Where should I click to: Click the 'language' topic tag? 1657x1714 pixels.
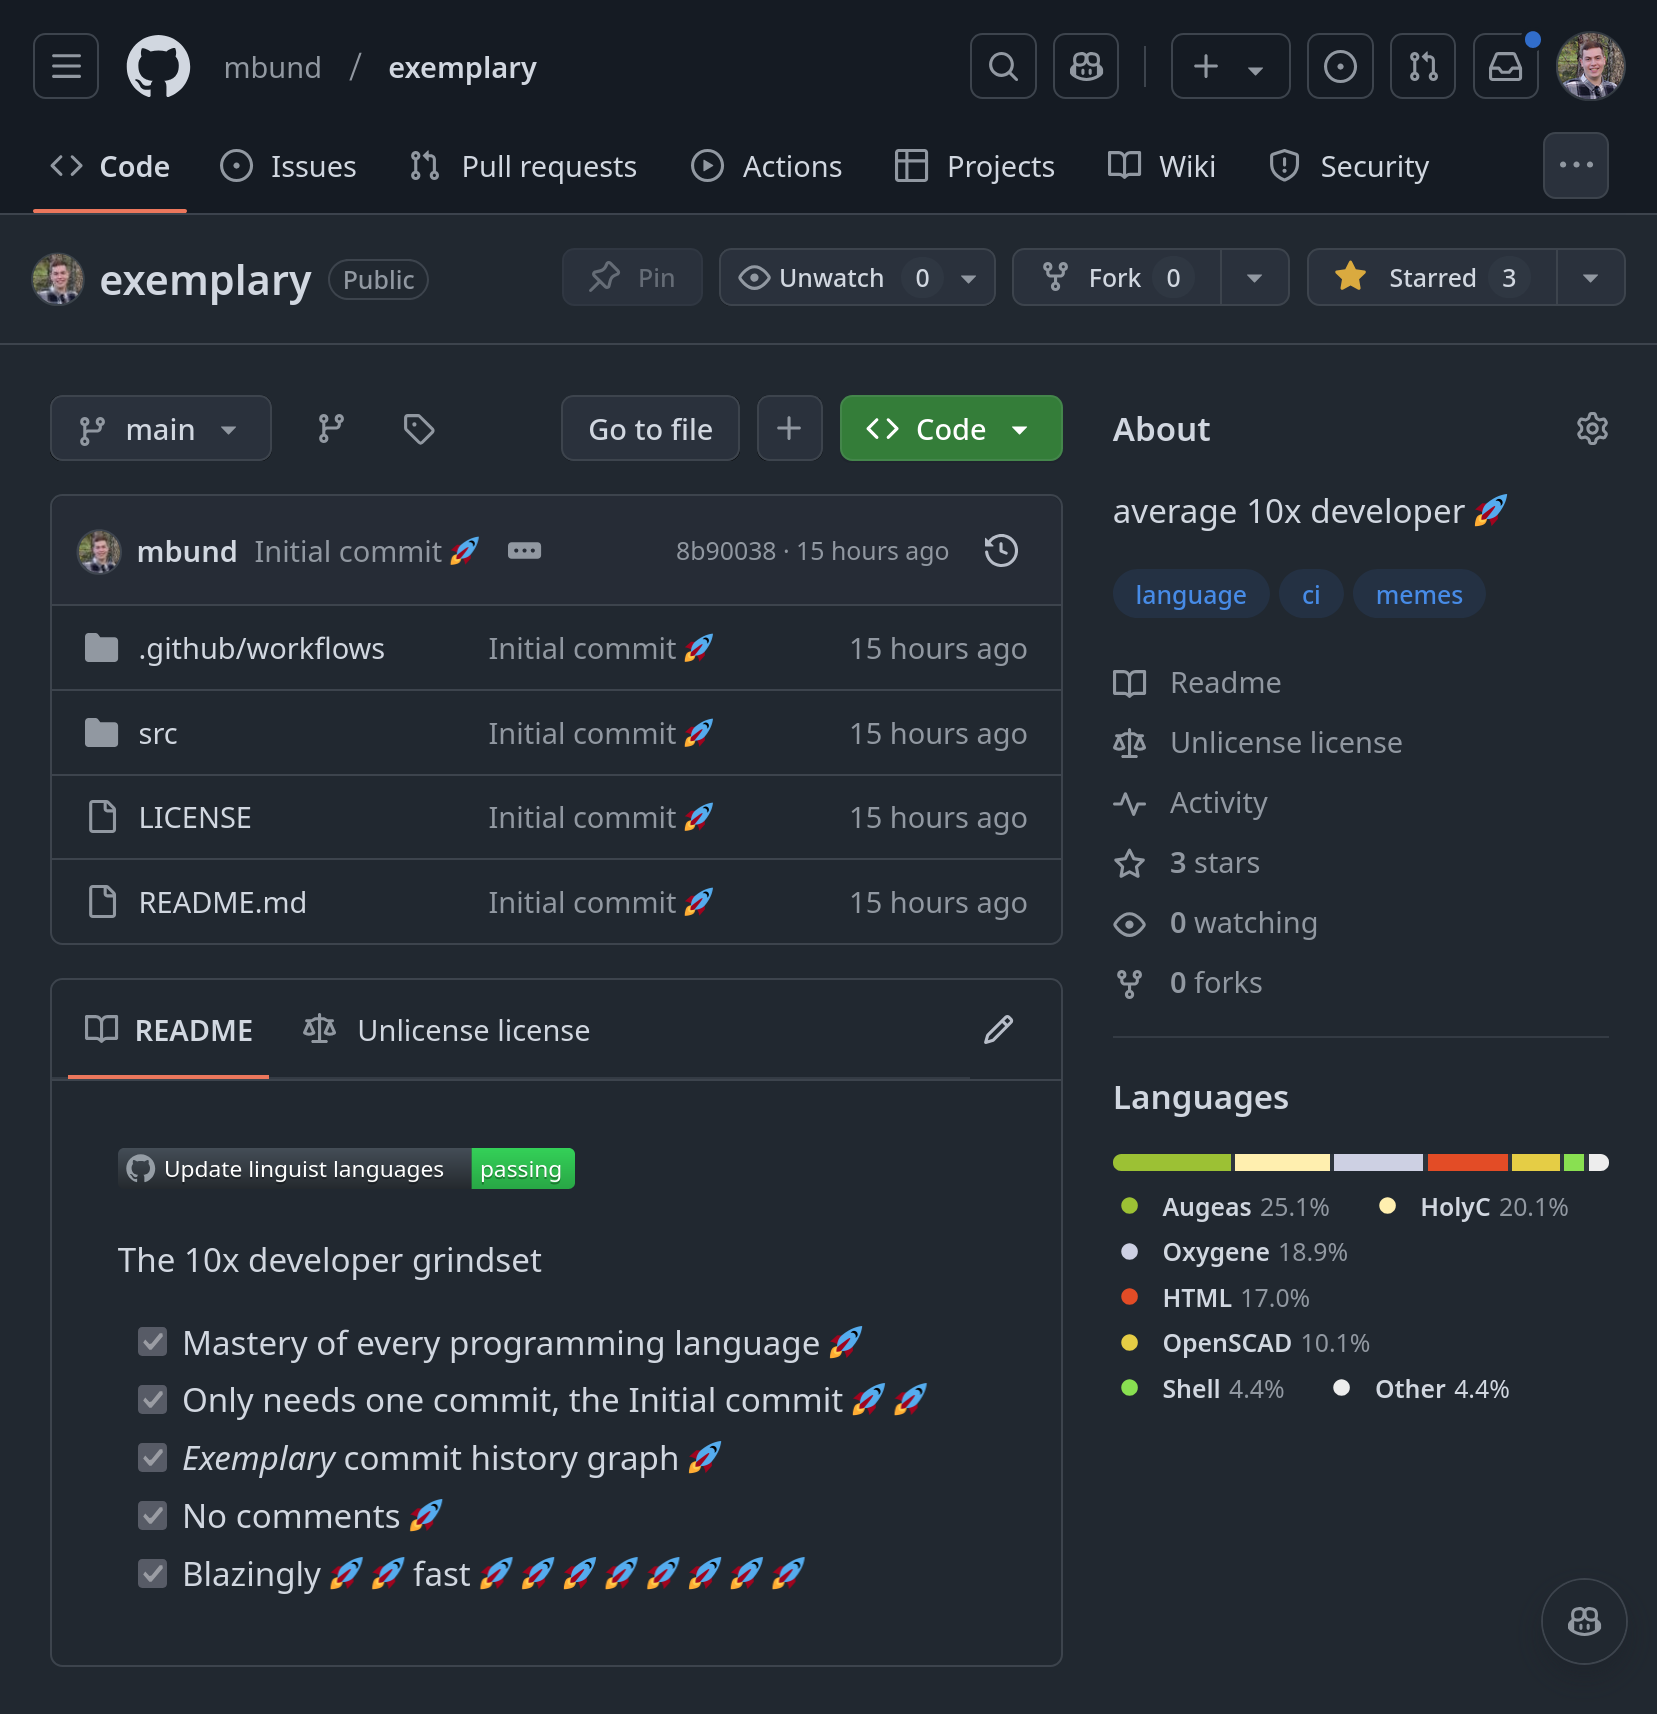1191,595
